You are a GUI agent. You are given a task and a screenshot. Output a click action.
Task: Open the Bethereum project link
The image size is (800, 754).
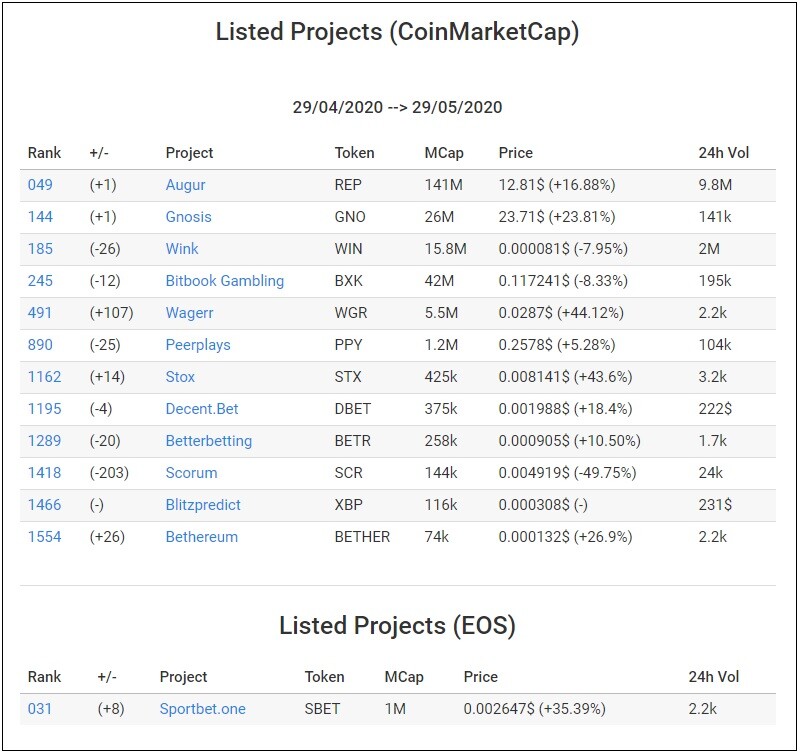click(x=202, y=537)
